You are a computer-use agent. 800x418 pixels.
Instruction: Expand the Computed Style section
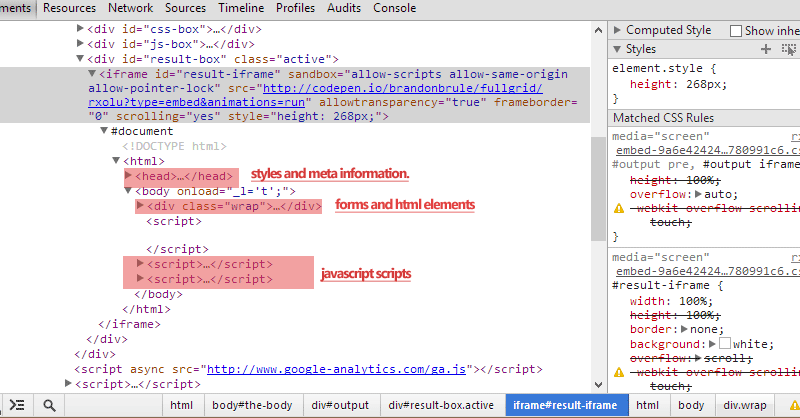click(x=617, y=30)
